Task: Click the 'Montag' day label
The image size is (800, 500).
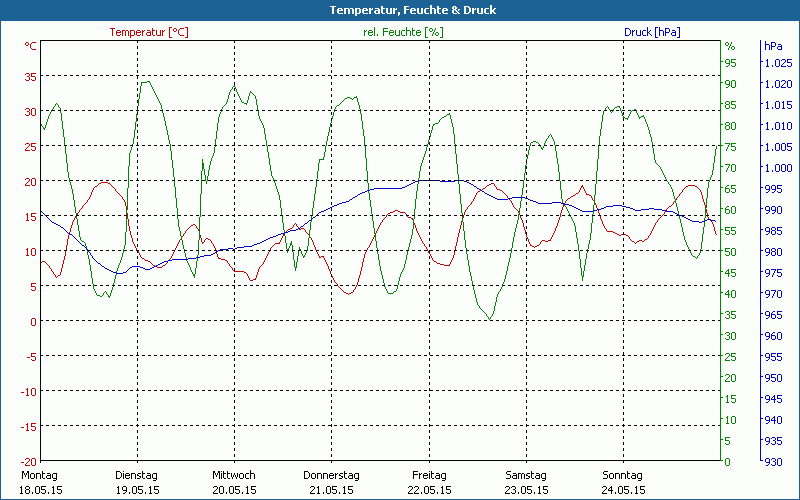Action: point(39,475)
